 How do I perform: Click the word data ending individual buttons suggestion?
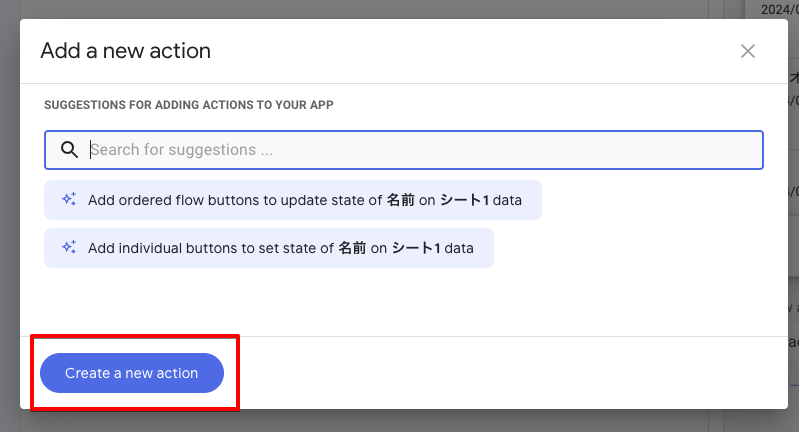point(459,248)
